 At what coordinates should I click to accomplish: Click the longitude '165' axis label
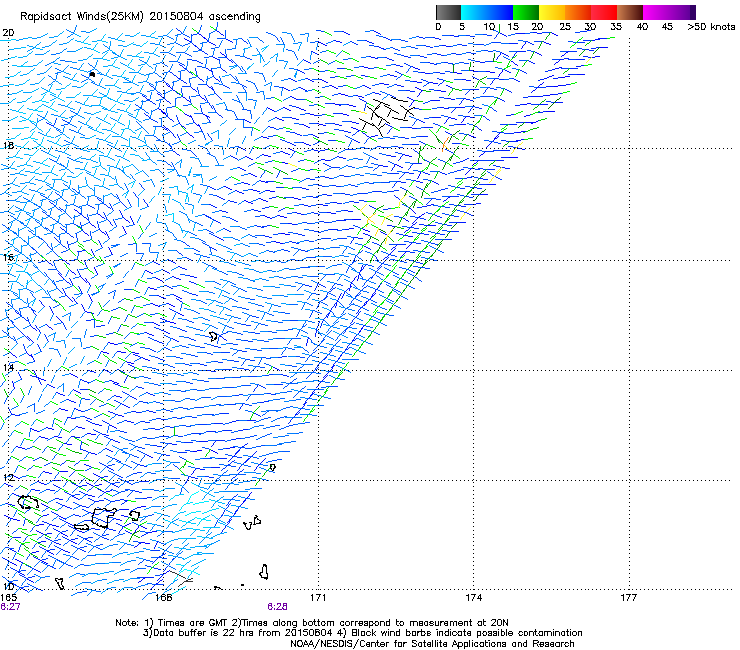pos(8,598)
